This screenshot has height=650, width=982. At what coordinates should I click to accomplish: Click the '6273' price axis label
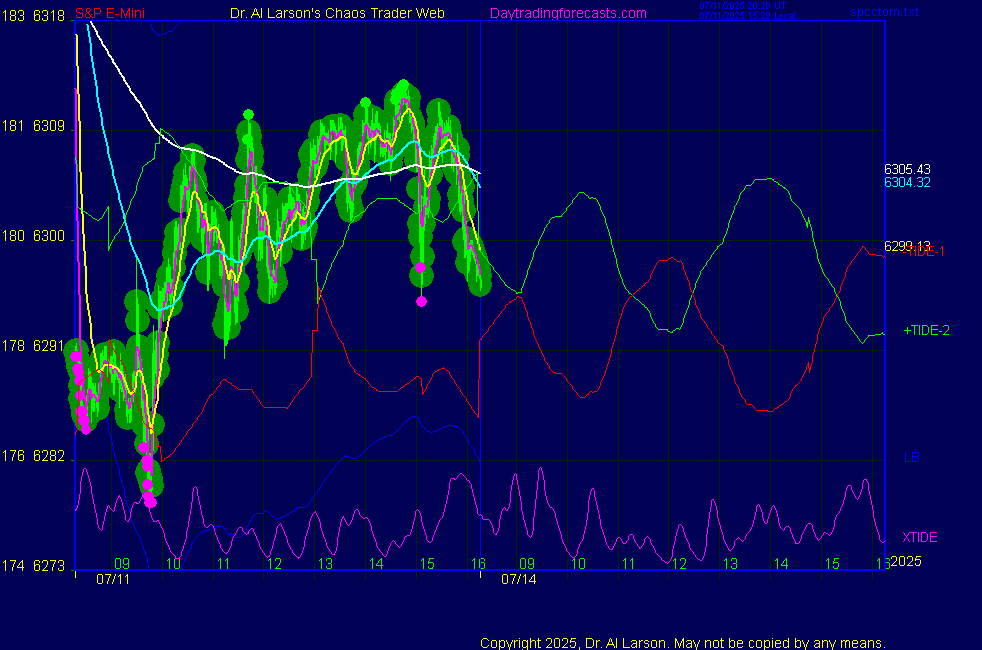(49, 566)
